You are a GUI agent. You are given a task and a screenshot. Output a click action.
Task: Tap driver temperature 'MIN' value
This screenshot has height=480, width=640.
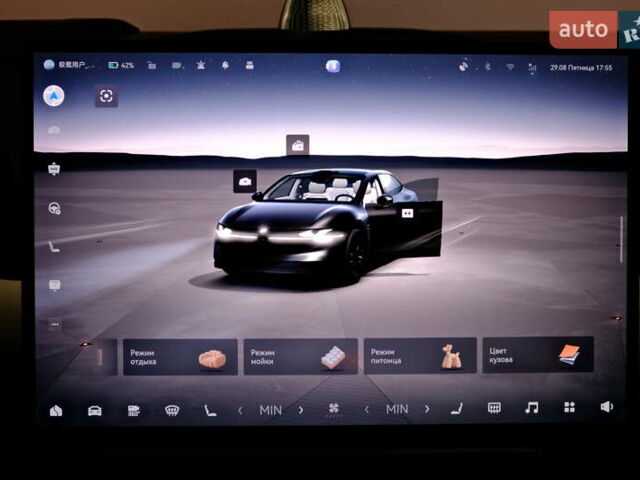tap(271, 410)
